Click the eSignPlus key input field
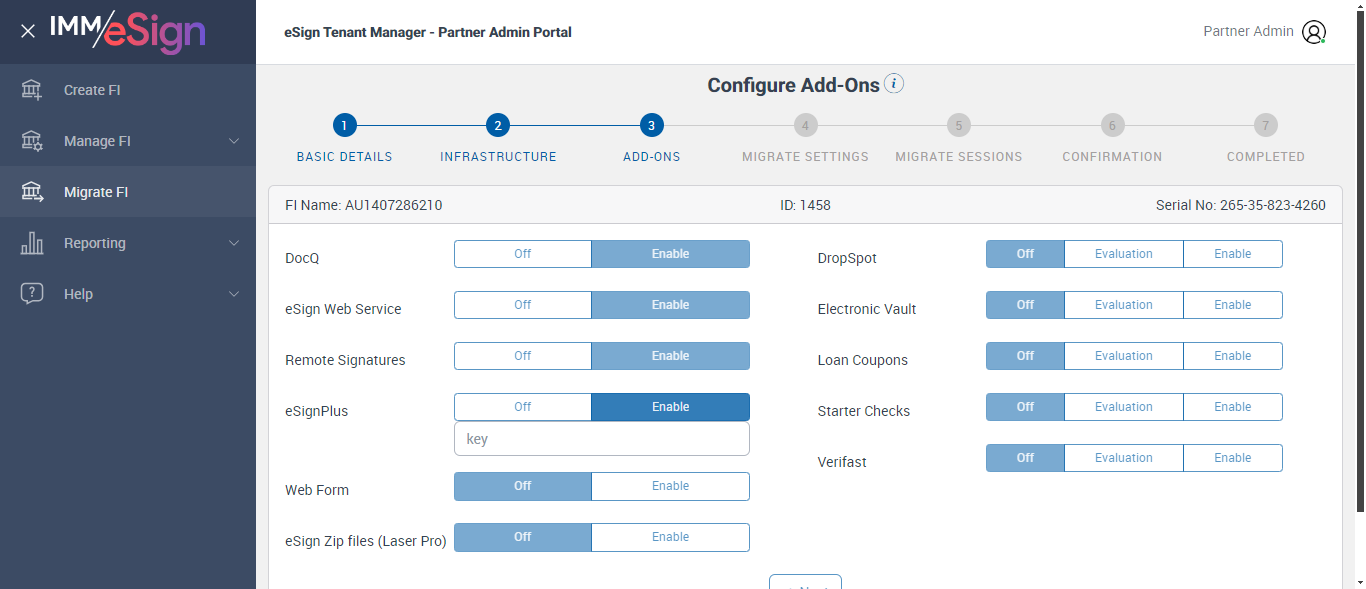The image size is (1366, 589). point(601,439)
